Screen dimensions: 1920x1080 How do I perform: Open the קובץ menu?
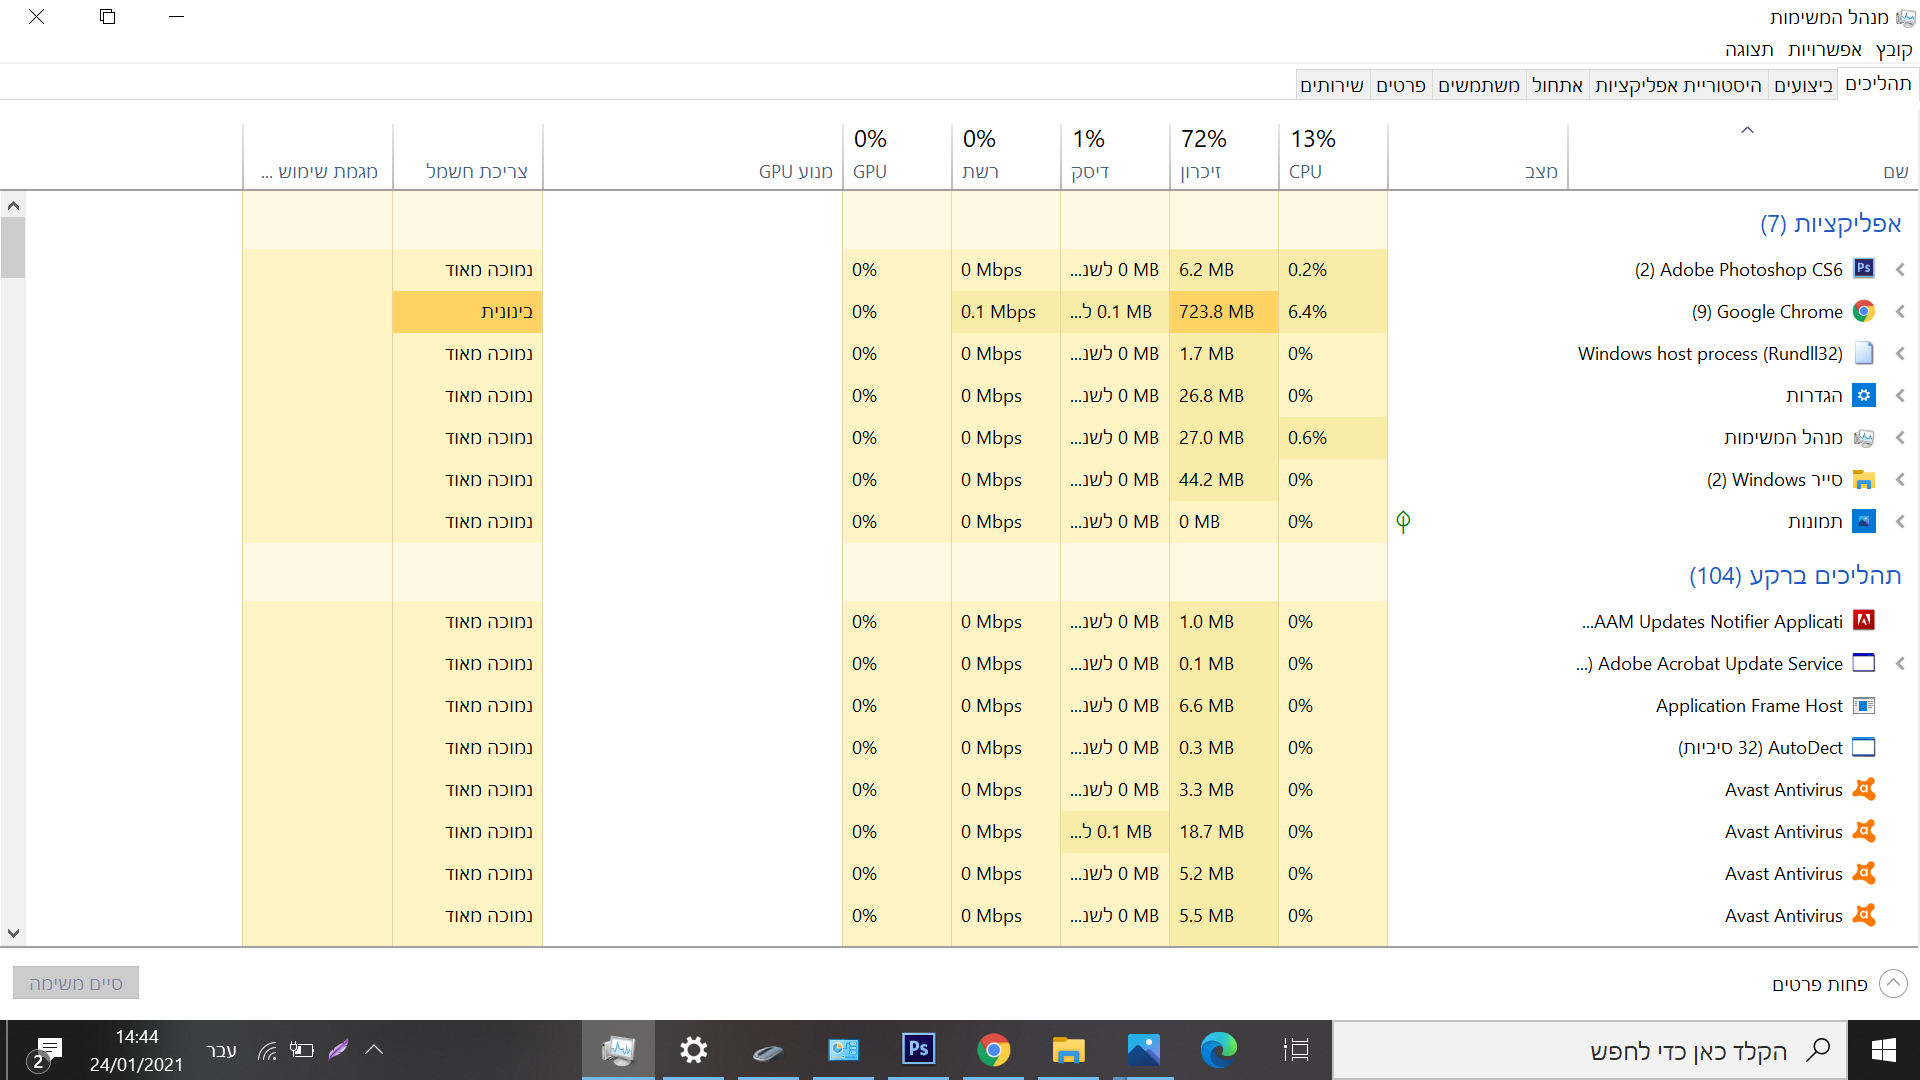pos(1893,49)
